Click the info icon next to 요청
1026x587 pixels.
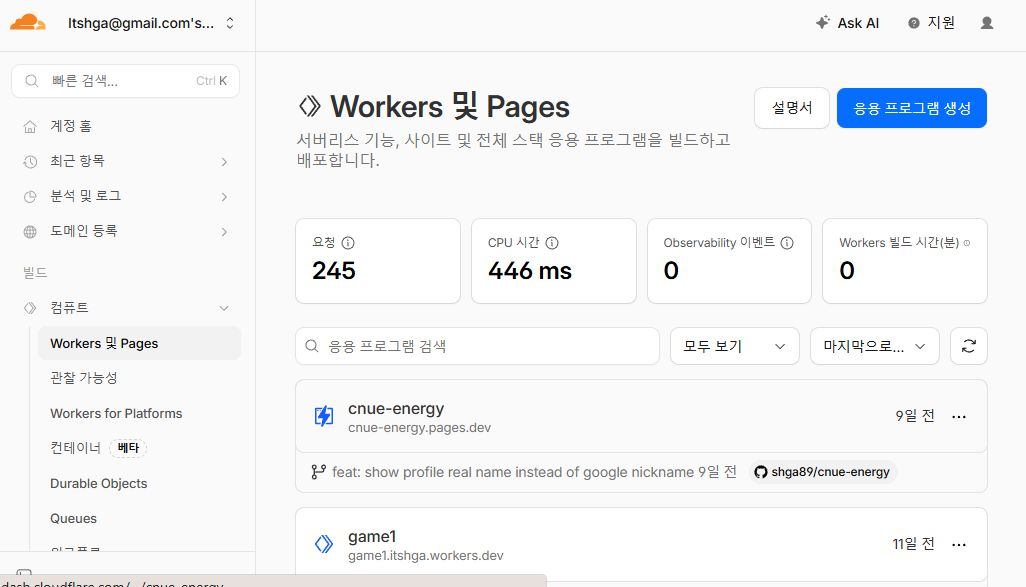348,243
